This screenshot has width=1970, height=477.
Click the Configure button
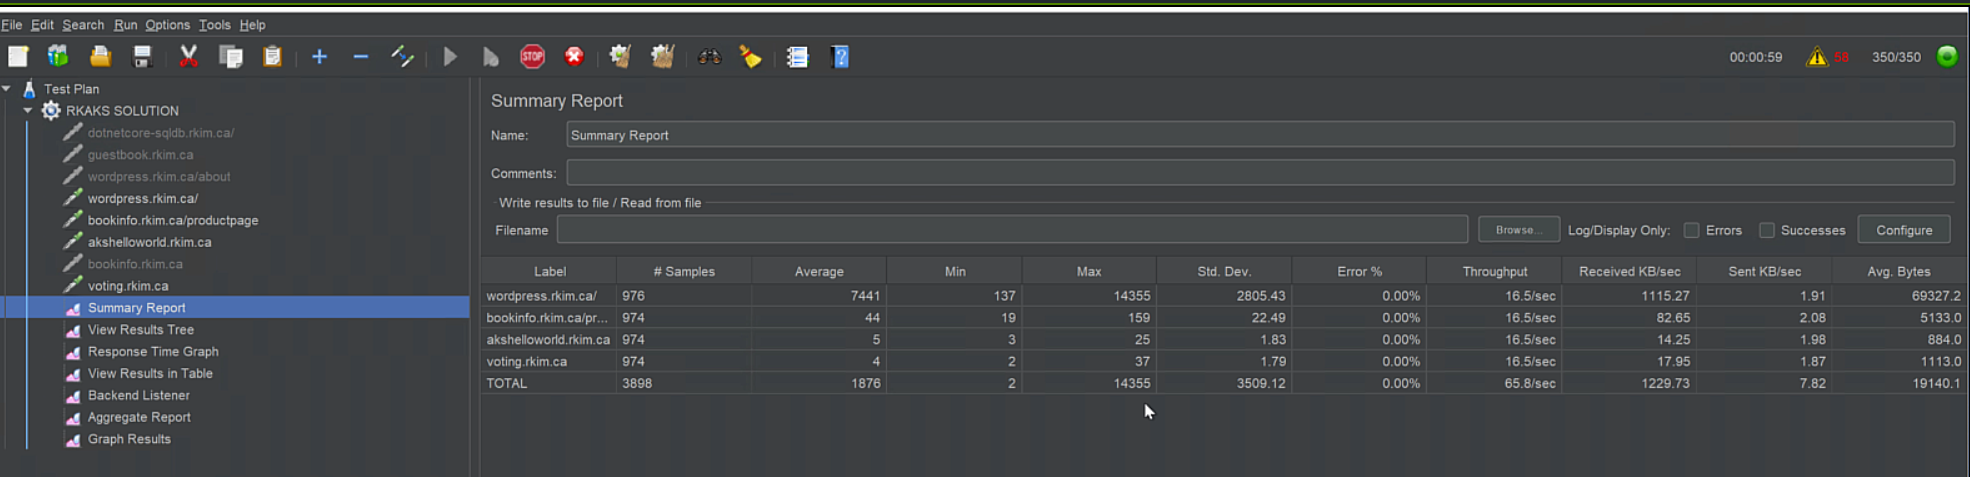tap(1903, 230)
